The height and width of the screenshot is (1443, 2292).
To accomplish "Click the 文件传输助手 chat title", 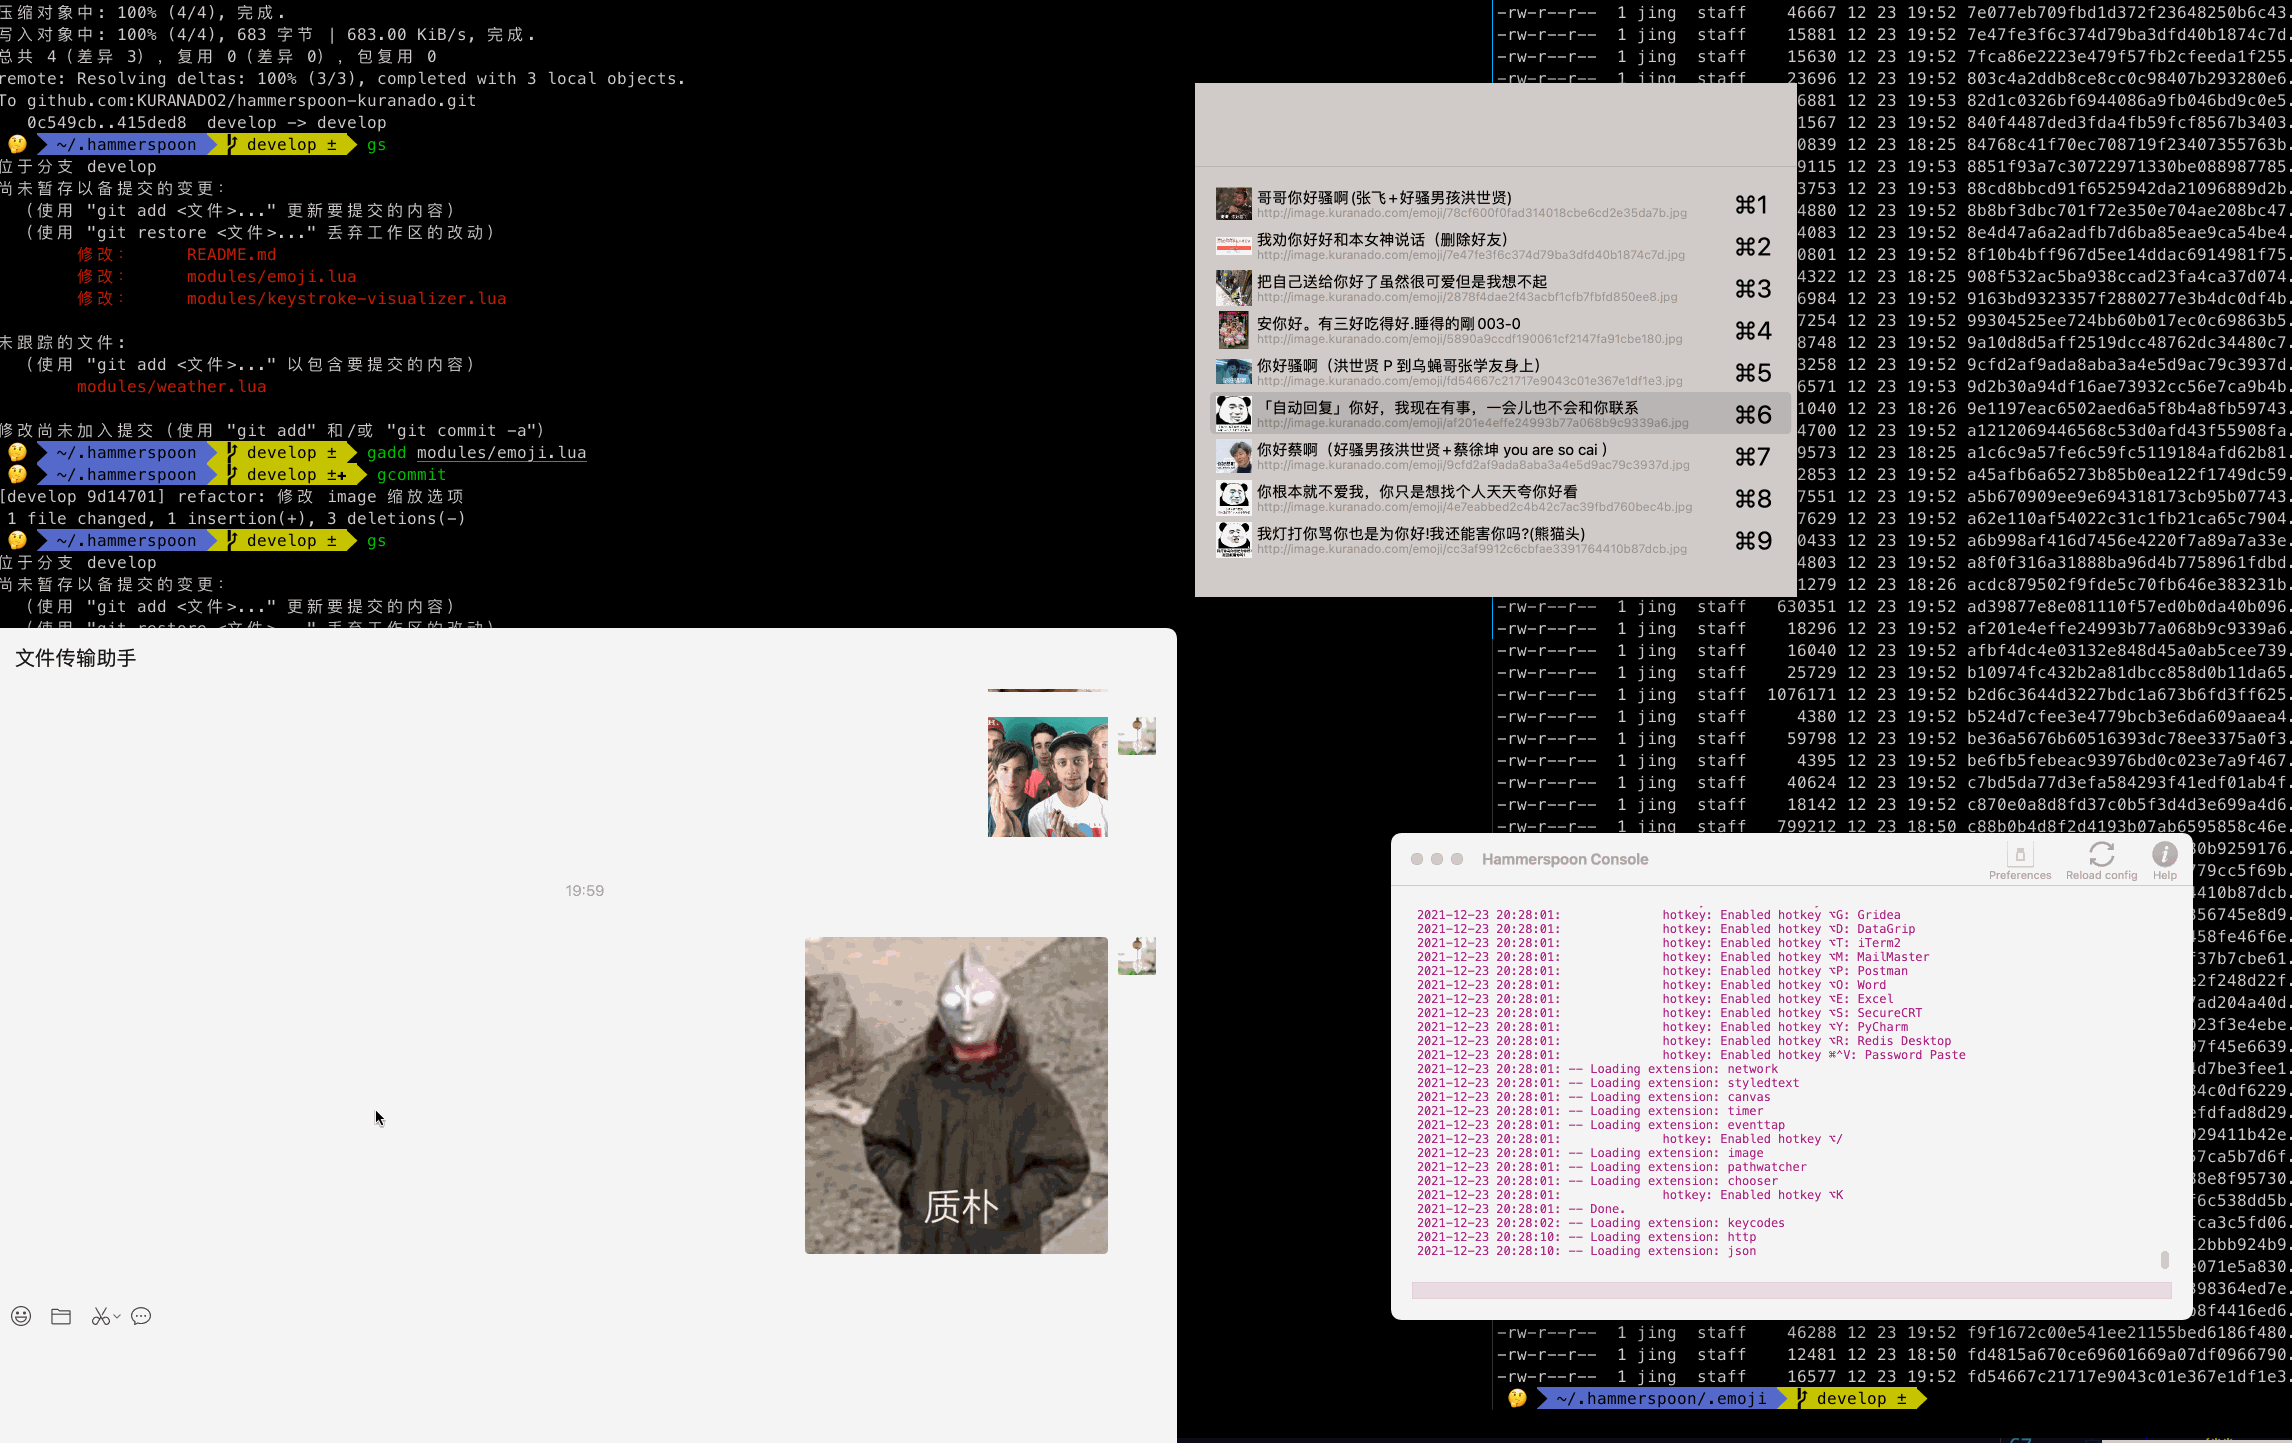I will click(76, 658).
